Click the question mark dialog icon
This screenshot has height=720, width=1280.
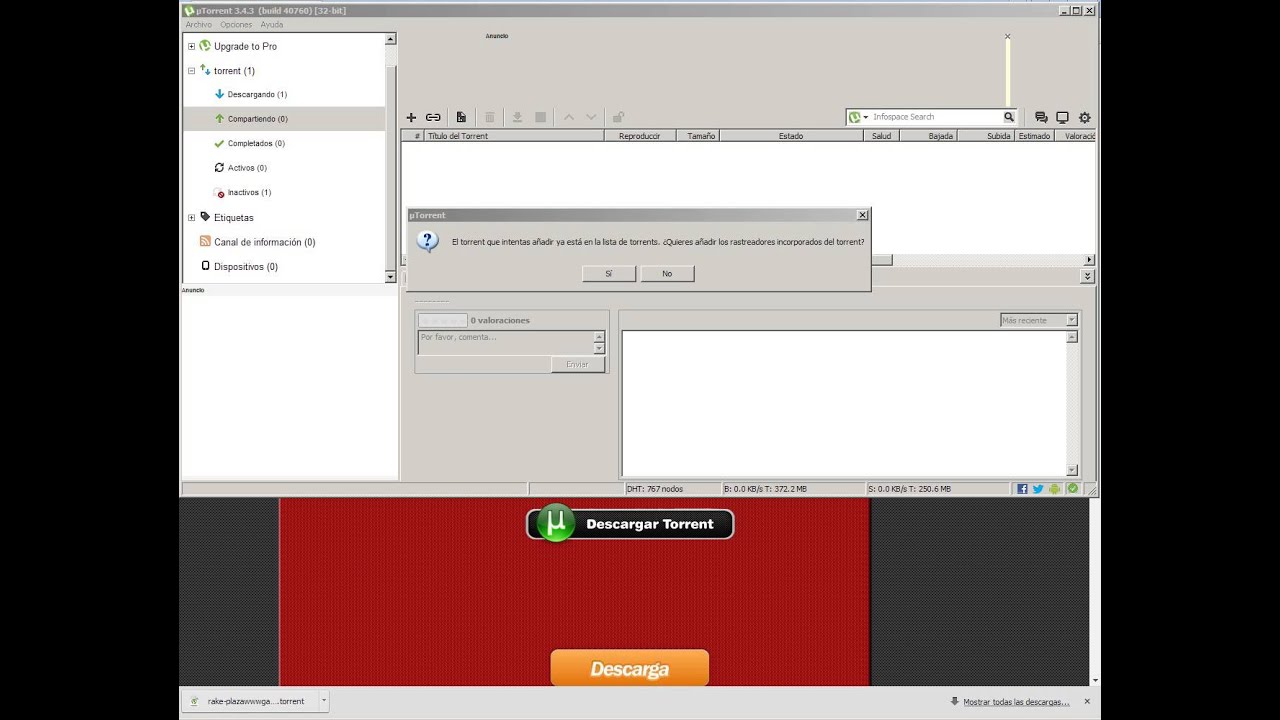[x=428, y=241]
